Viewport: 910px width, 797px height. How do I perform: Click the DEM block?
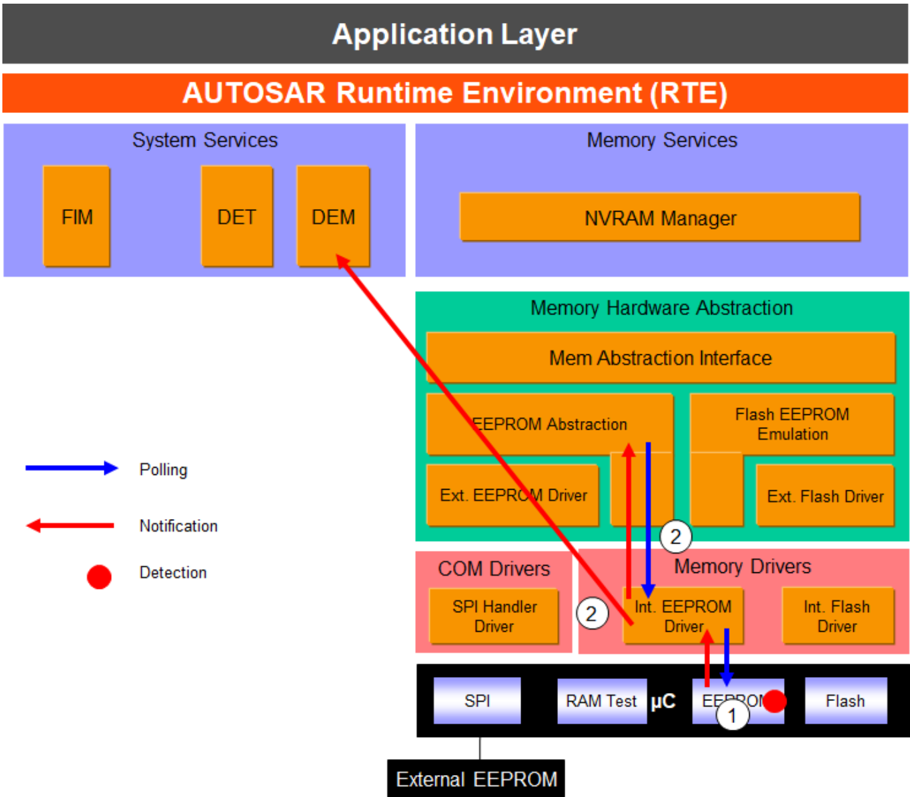(x=333, y=217)
